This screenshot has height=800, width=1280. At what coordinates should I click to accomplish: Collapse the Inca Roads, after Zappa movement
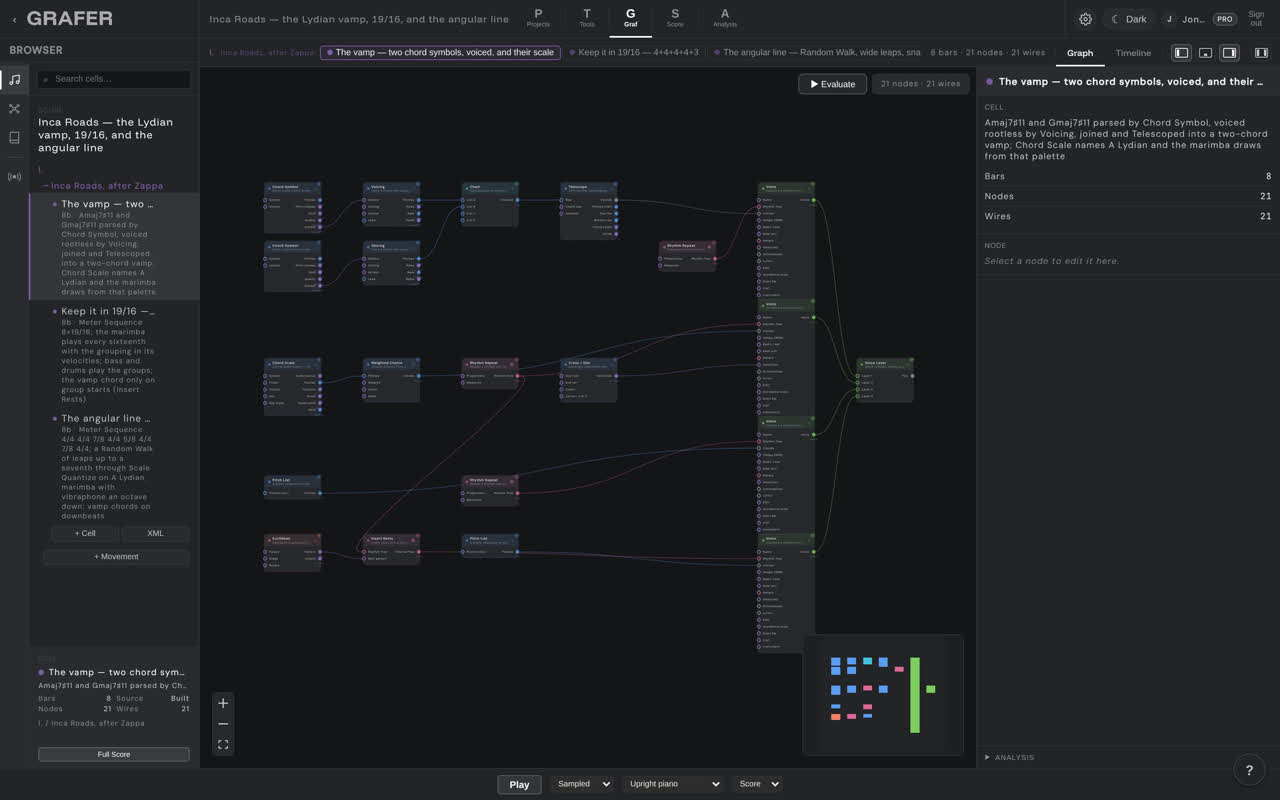click(x=104, y=186)
